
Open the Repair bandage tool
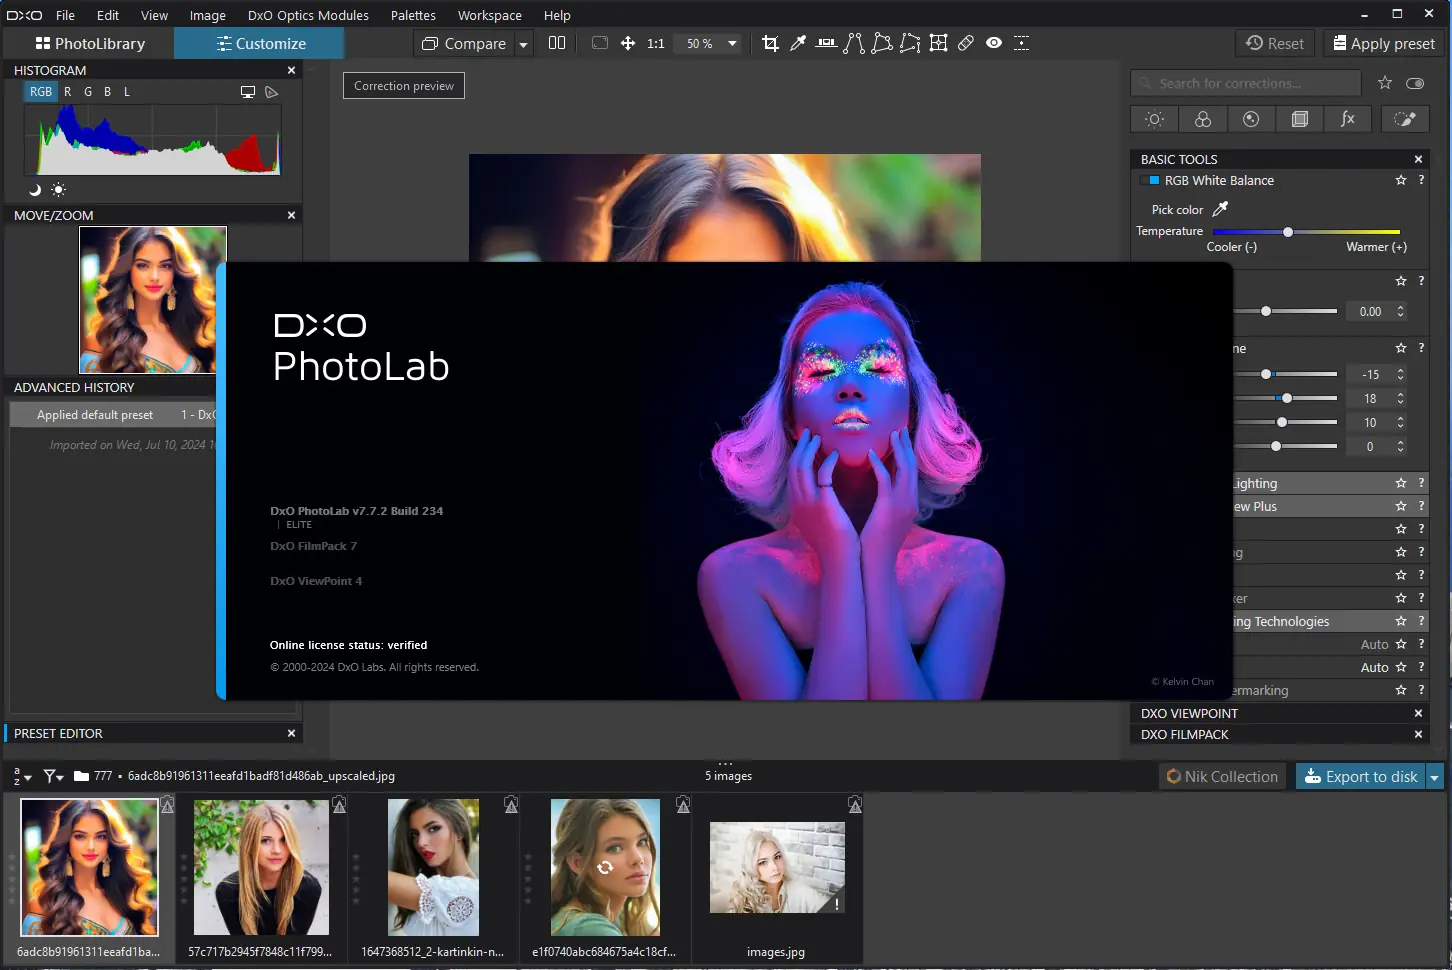[x=966, y=43]
